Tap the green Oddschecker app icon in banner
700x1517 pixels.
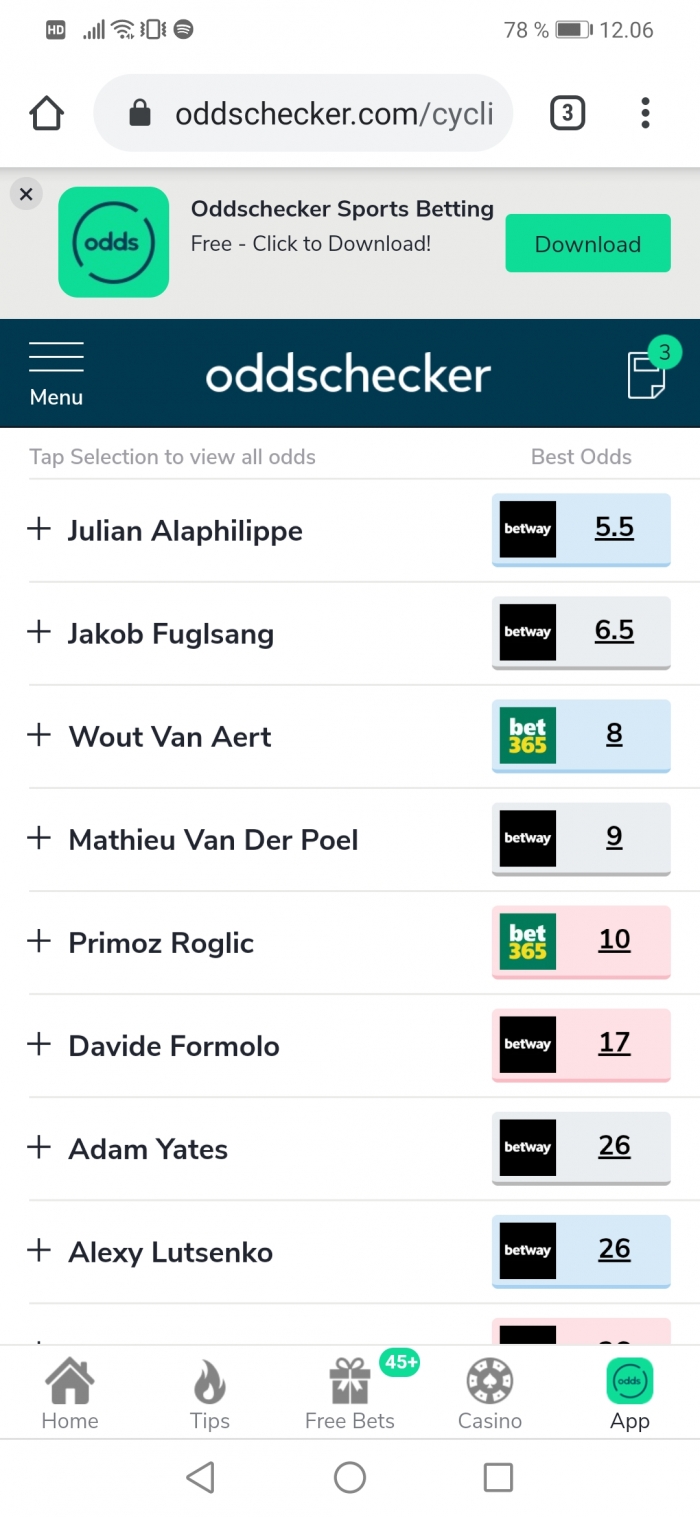tap(113, 242)
